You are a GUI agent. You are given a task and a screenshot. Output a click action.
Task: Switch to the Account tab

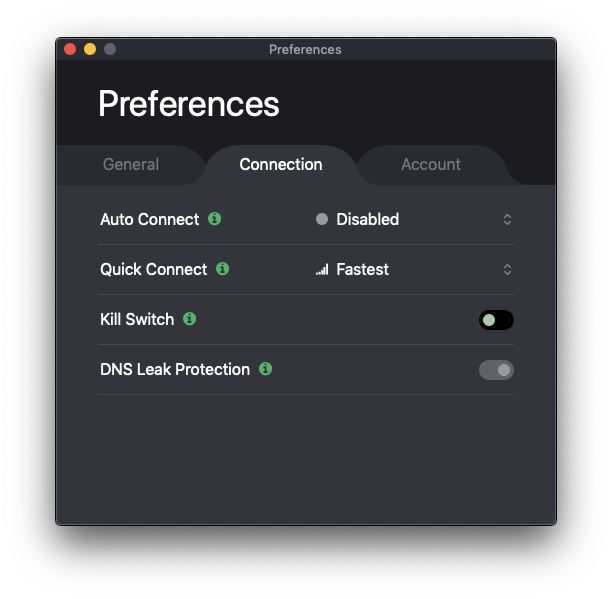[x=431, y=164]
